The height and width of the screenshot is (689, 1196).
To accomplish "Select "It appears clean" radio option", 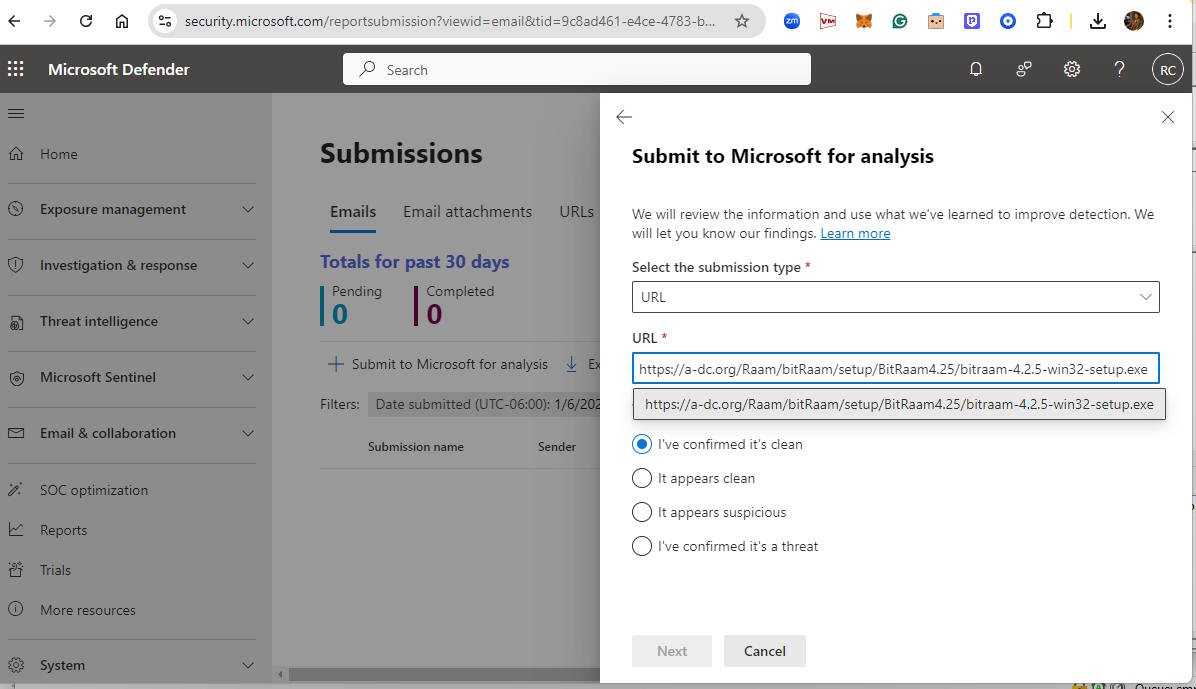I will point(641,478).
